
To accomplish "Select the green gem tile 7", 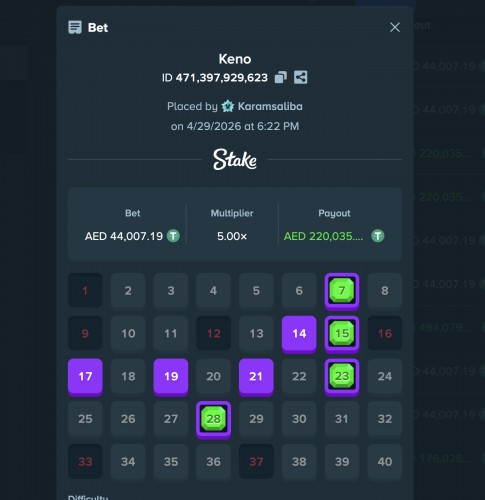I will (x=342, y=291).
